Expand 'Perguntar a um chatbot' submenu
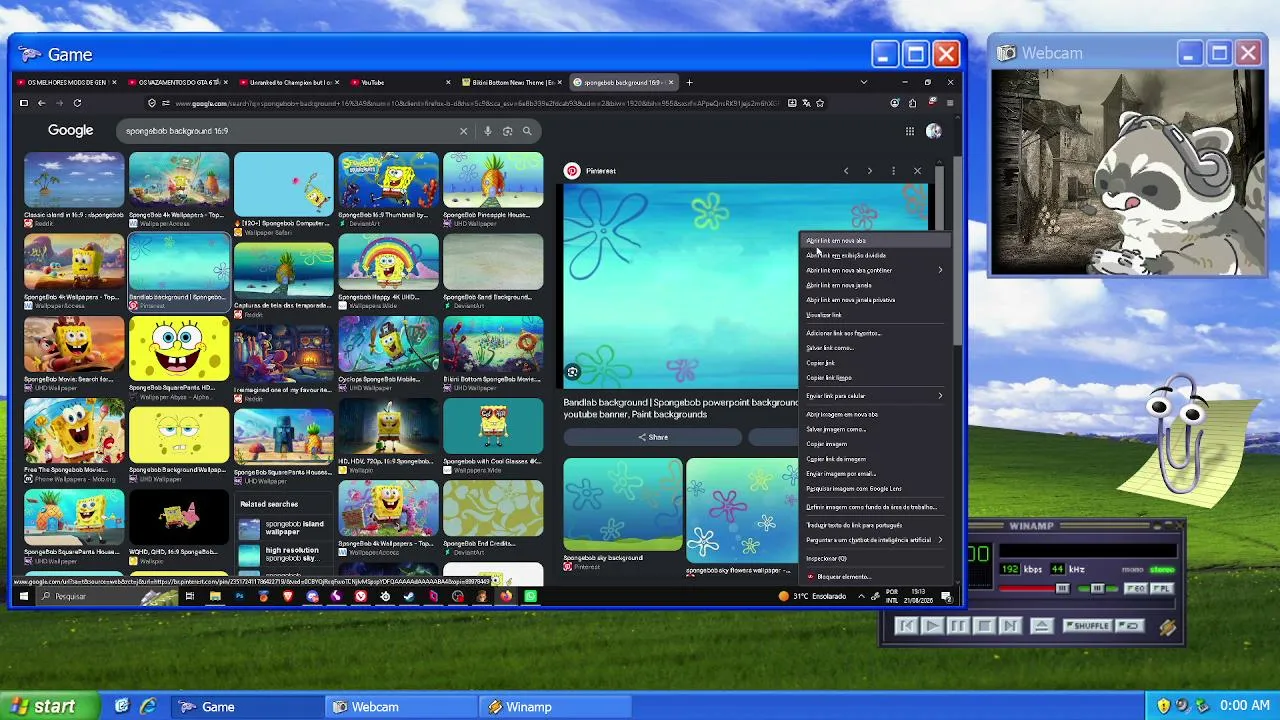This screenshot has width=1280, height=720. click(x=874, y=540)
